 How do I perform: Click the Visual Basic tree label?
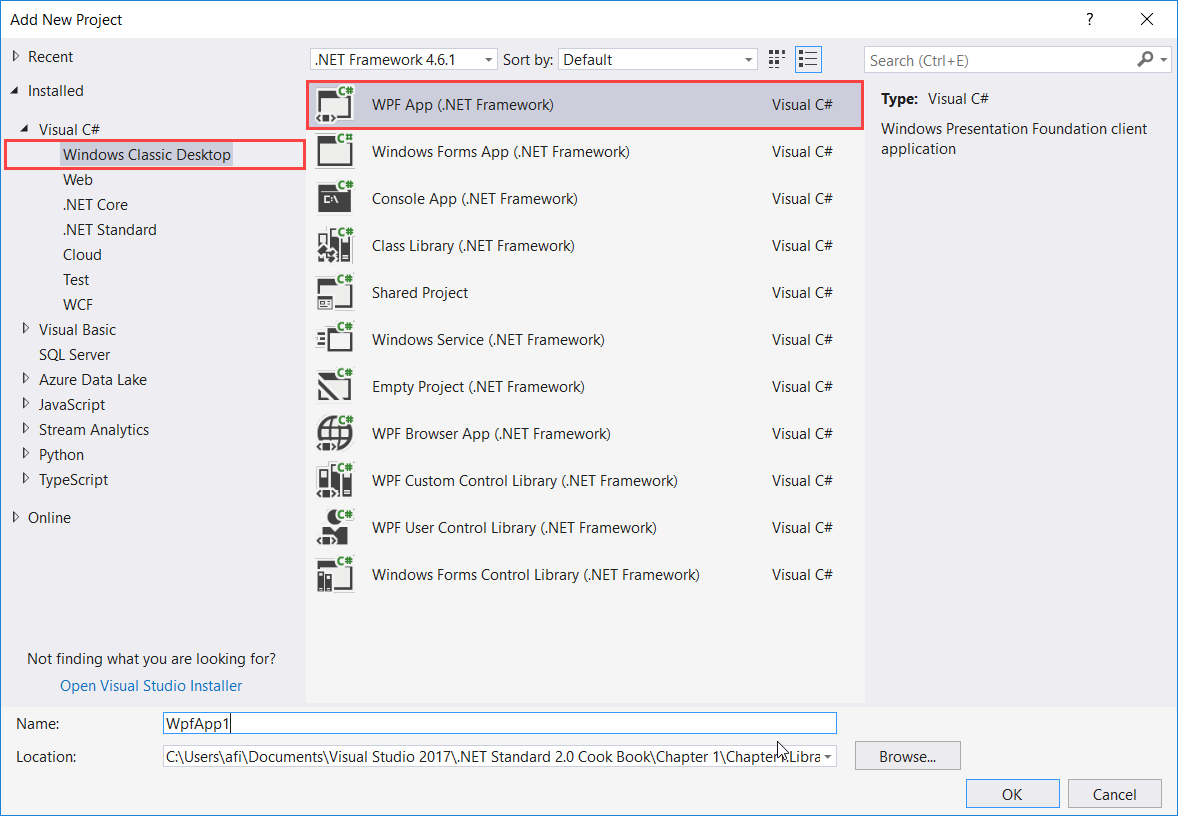pos(77,329)
